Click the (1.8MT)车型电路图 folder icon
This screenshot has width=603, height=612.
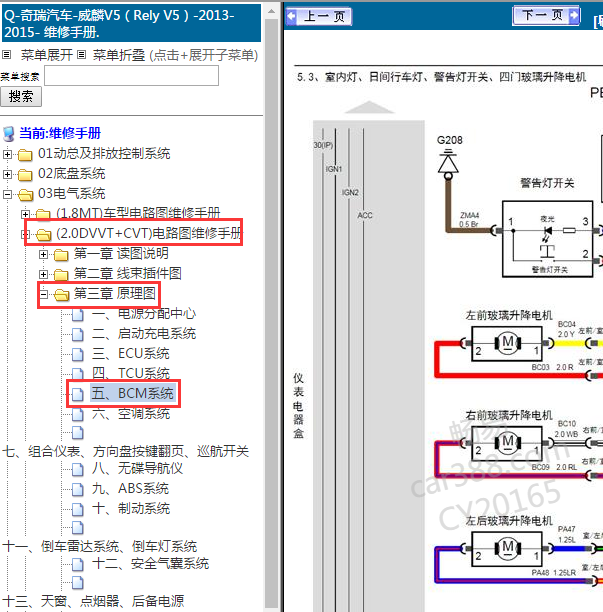click(x=43, y=214)
